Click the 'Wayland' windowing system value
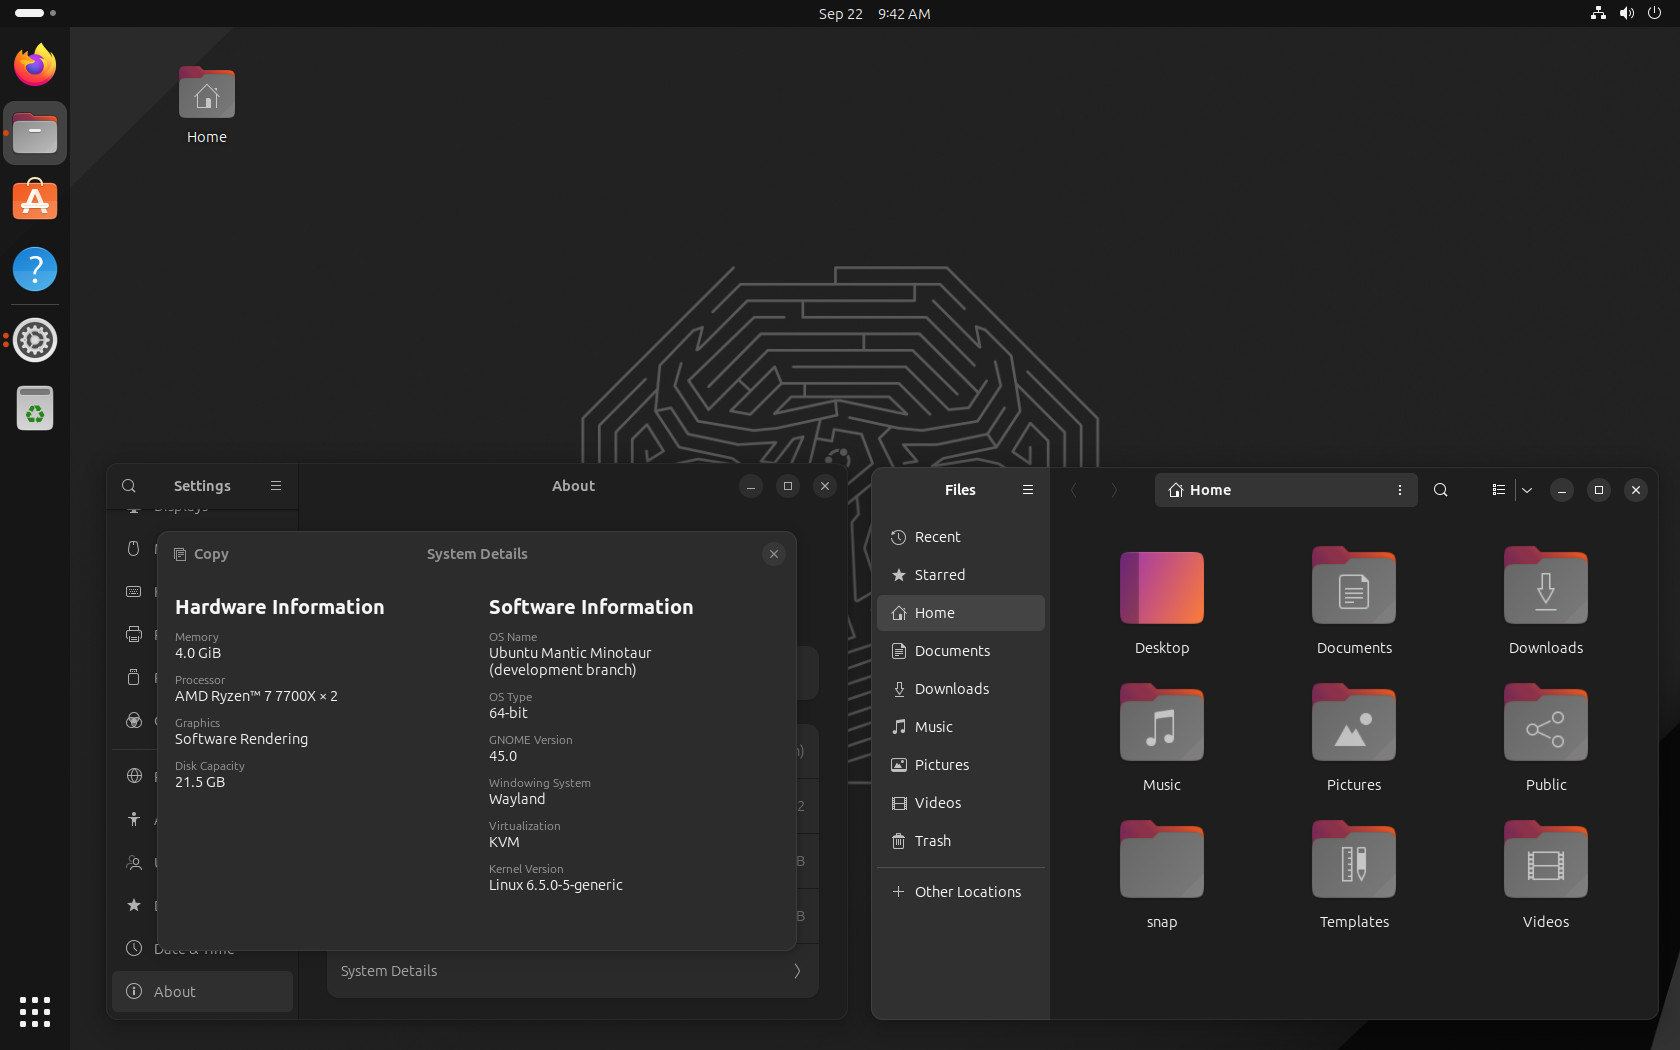 tap(517, 799)
